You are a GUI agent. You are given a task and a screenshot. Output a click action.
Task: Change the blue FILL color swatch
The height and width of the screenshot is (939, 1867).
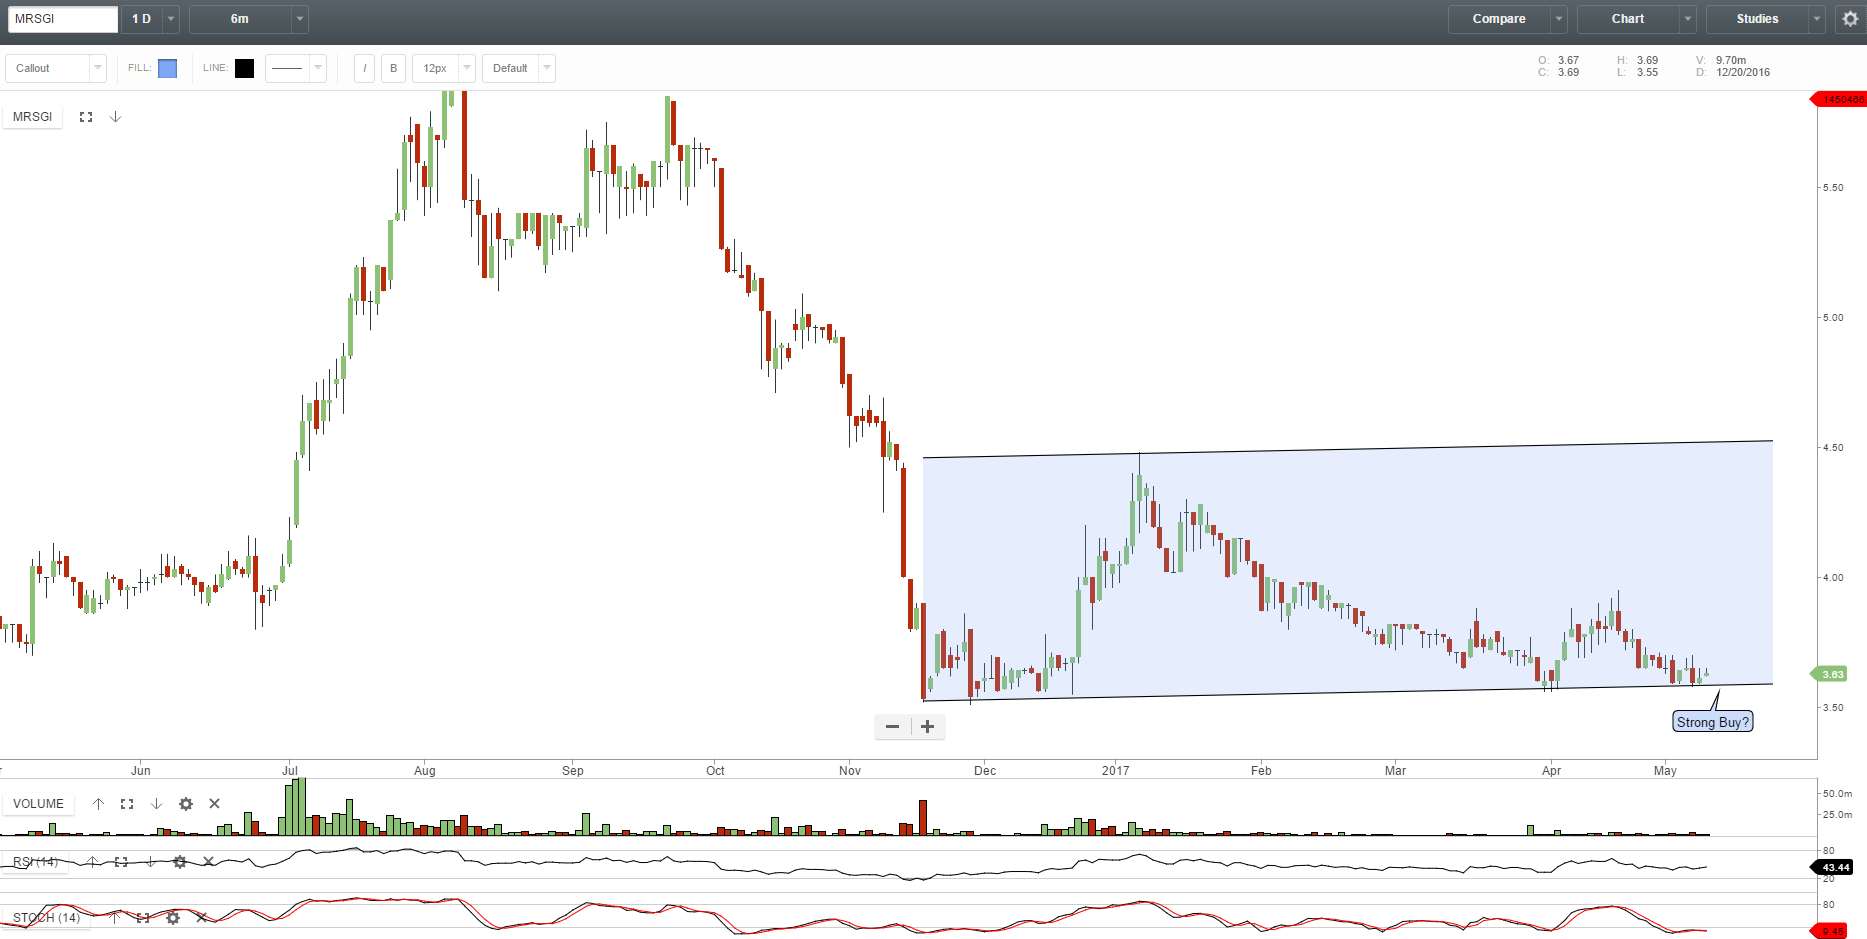167,68
